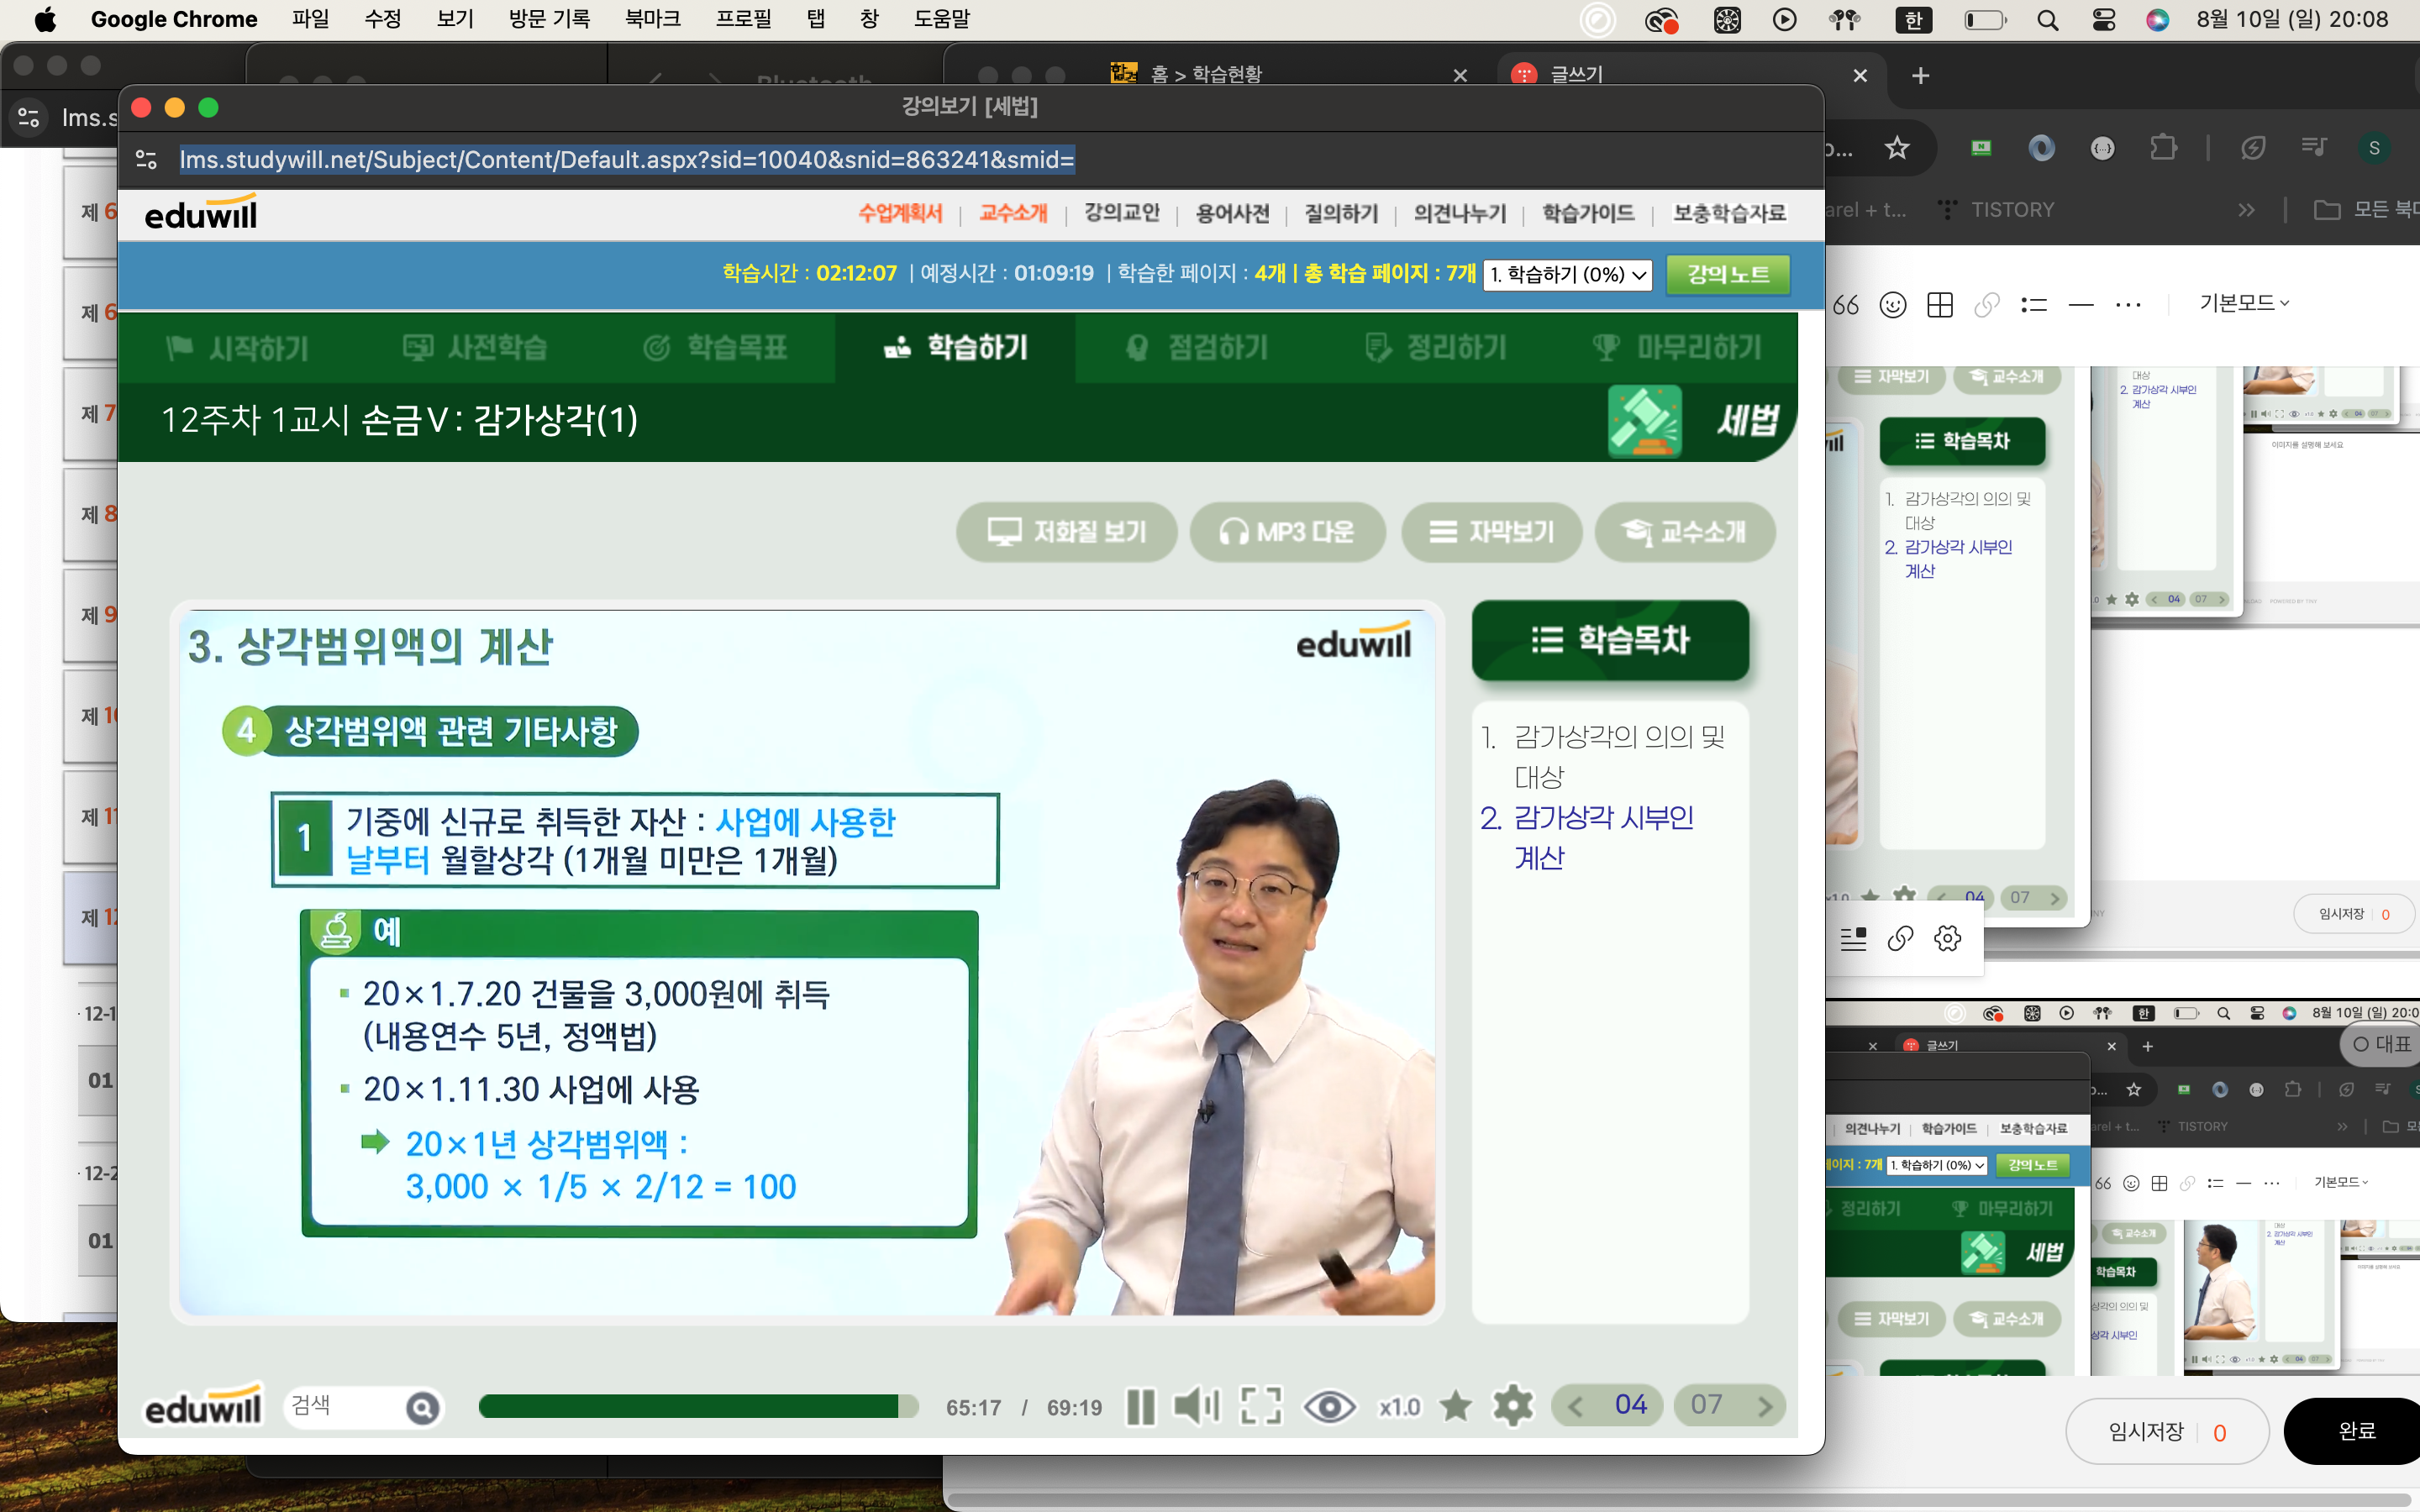Insert emoji in the editor toolbar
2420x1512 pixels.
point(1893,304)
